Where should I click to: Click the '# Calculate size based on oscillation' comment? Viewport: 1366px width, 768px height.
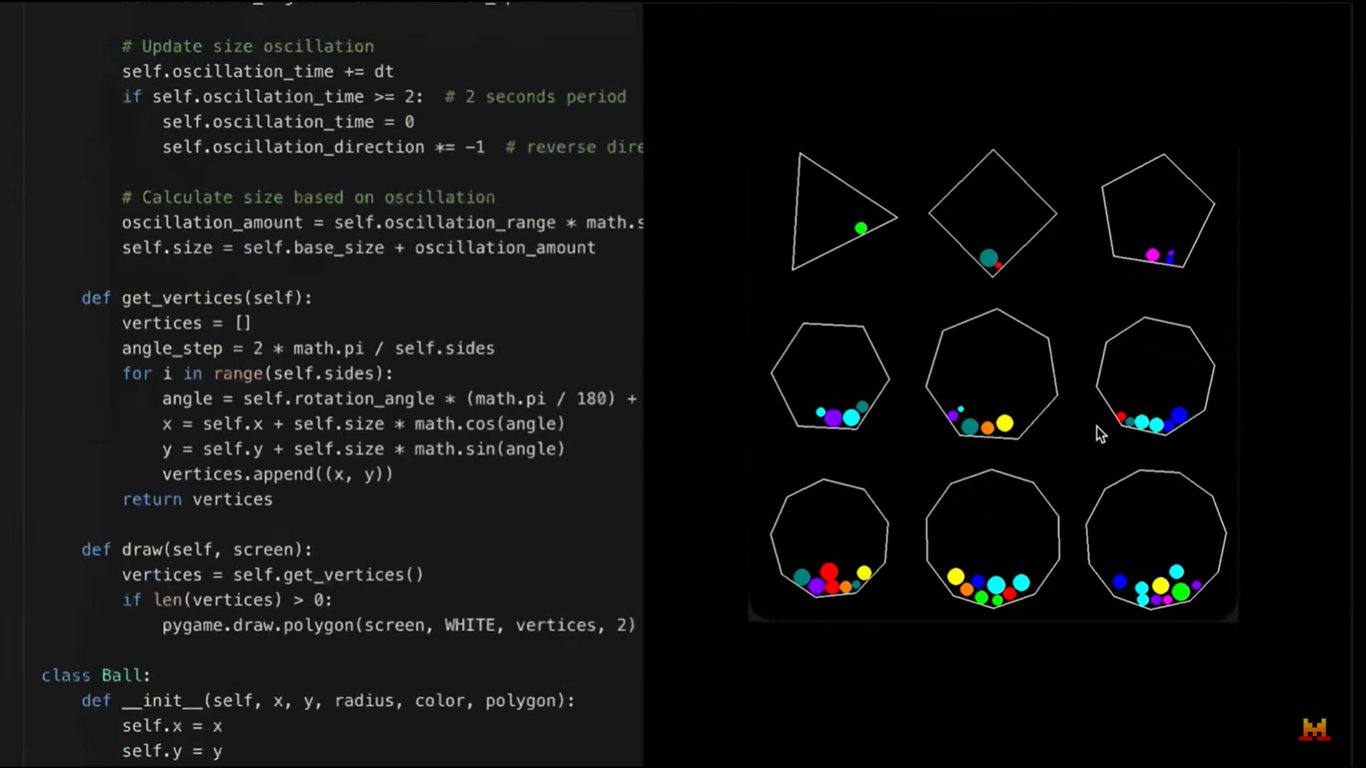click(308, 197)
